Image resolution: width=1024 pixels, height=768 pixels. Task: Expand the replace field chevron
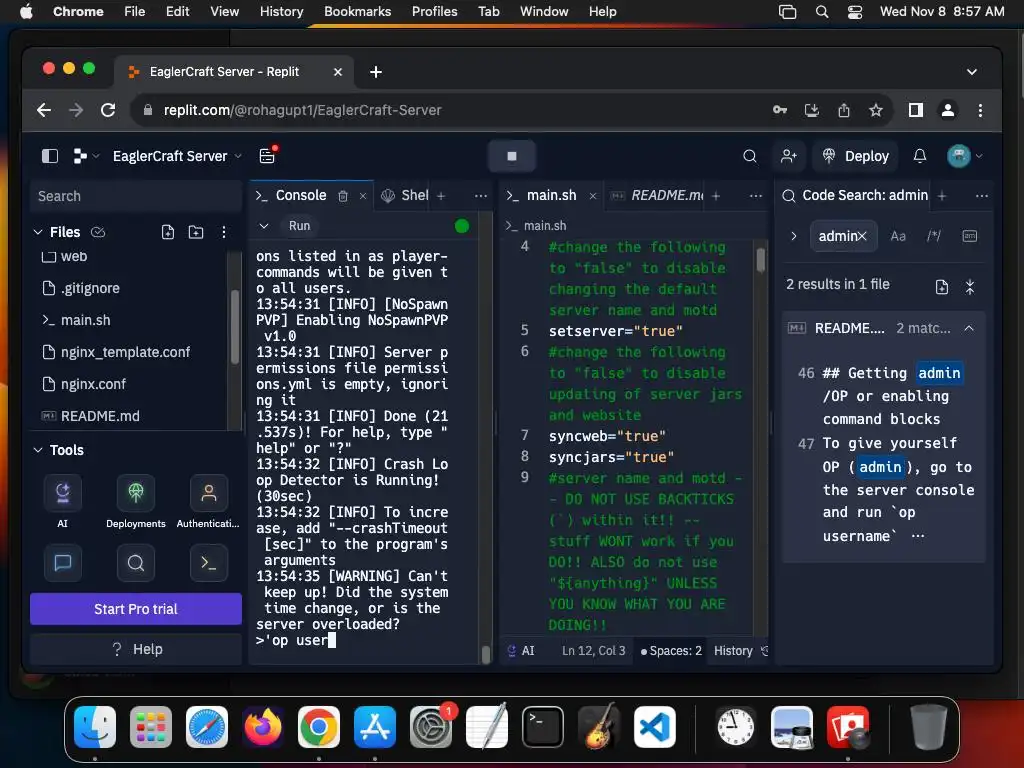point(793,236)
